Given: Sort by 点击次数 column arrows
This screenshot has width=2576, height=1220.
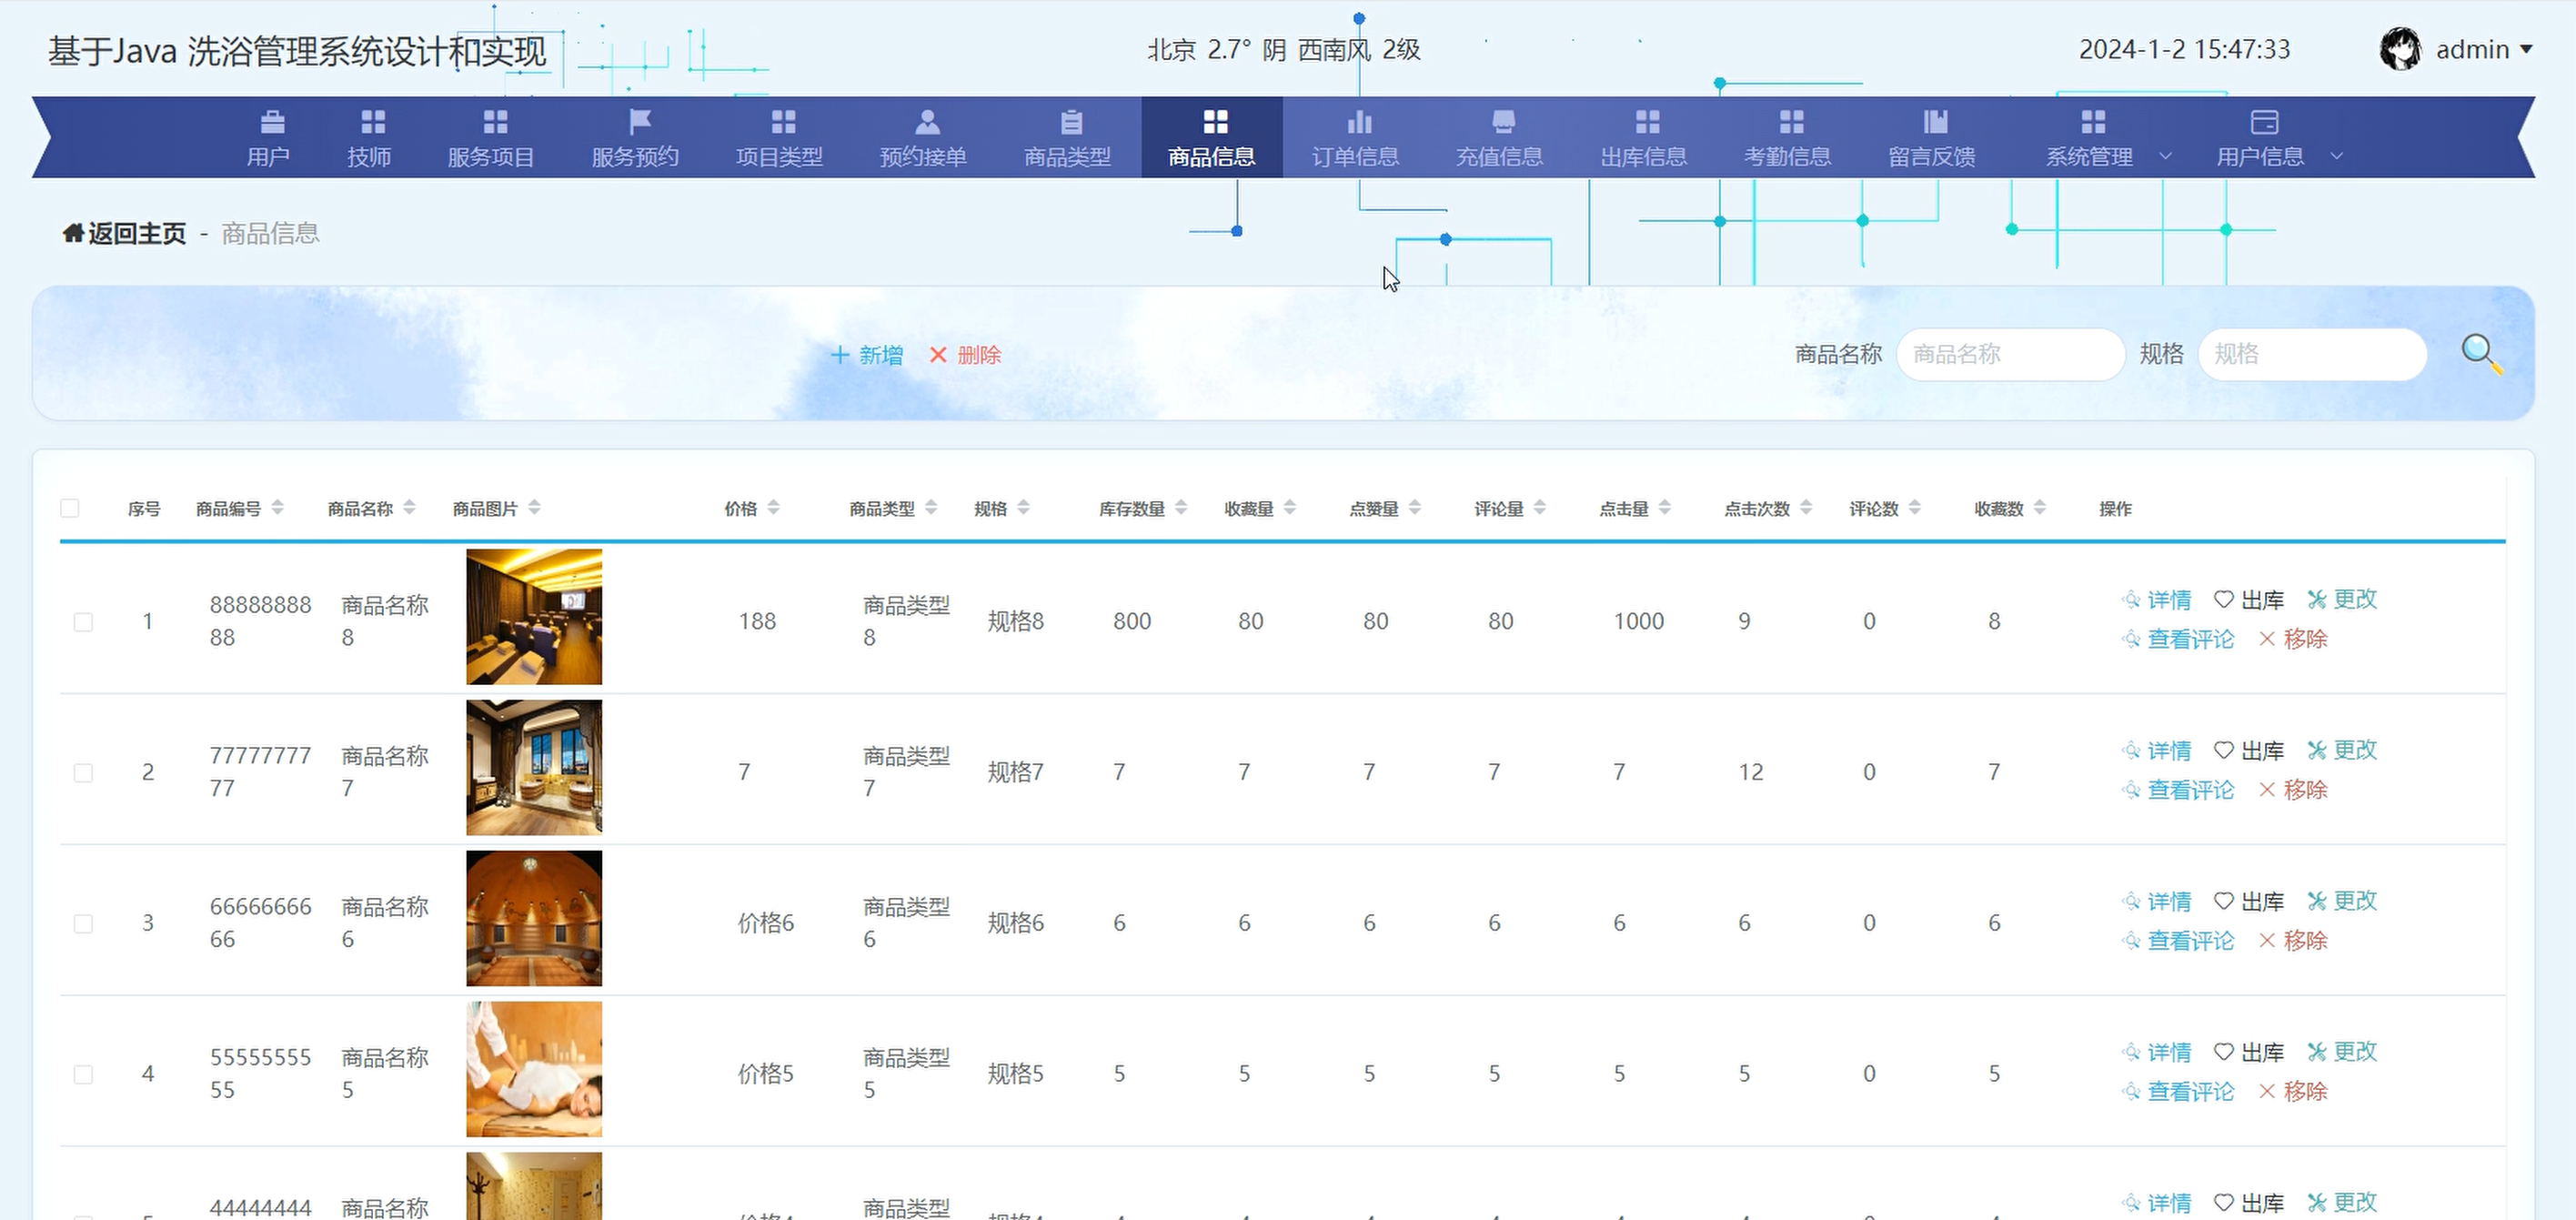Looking at the screenshot, I should click(1806, 508).
